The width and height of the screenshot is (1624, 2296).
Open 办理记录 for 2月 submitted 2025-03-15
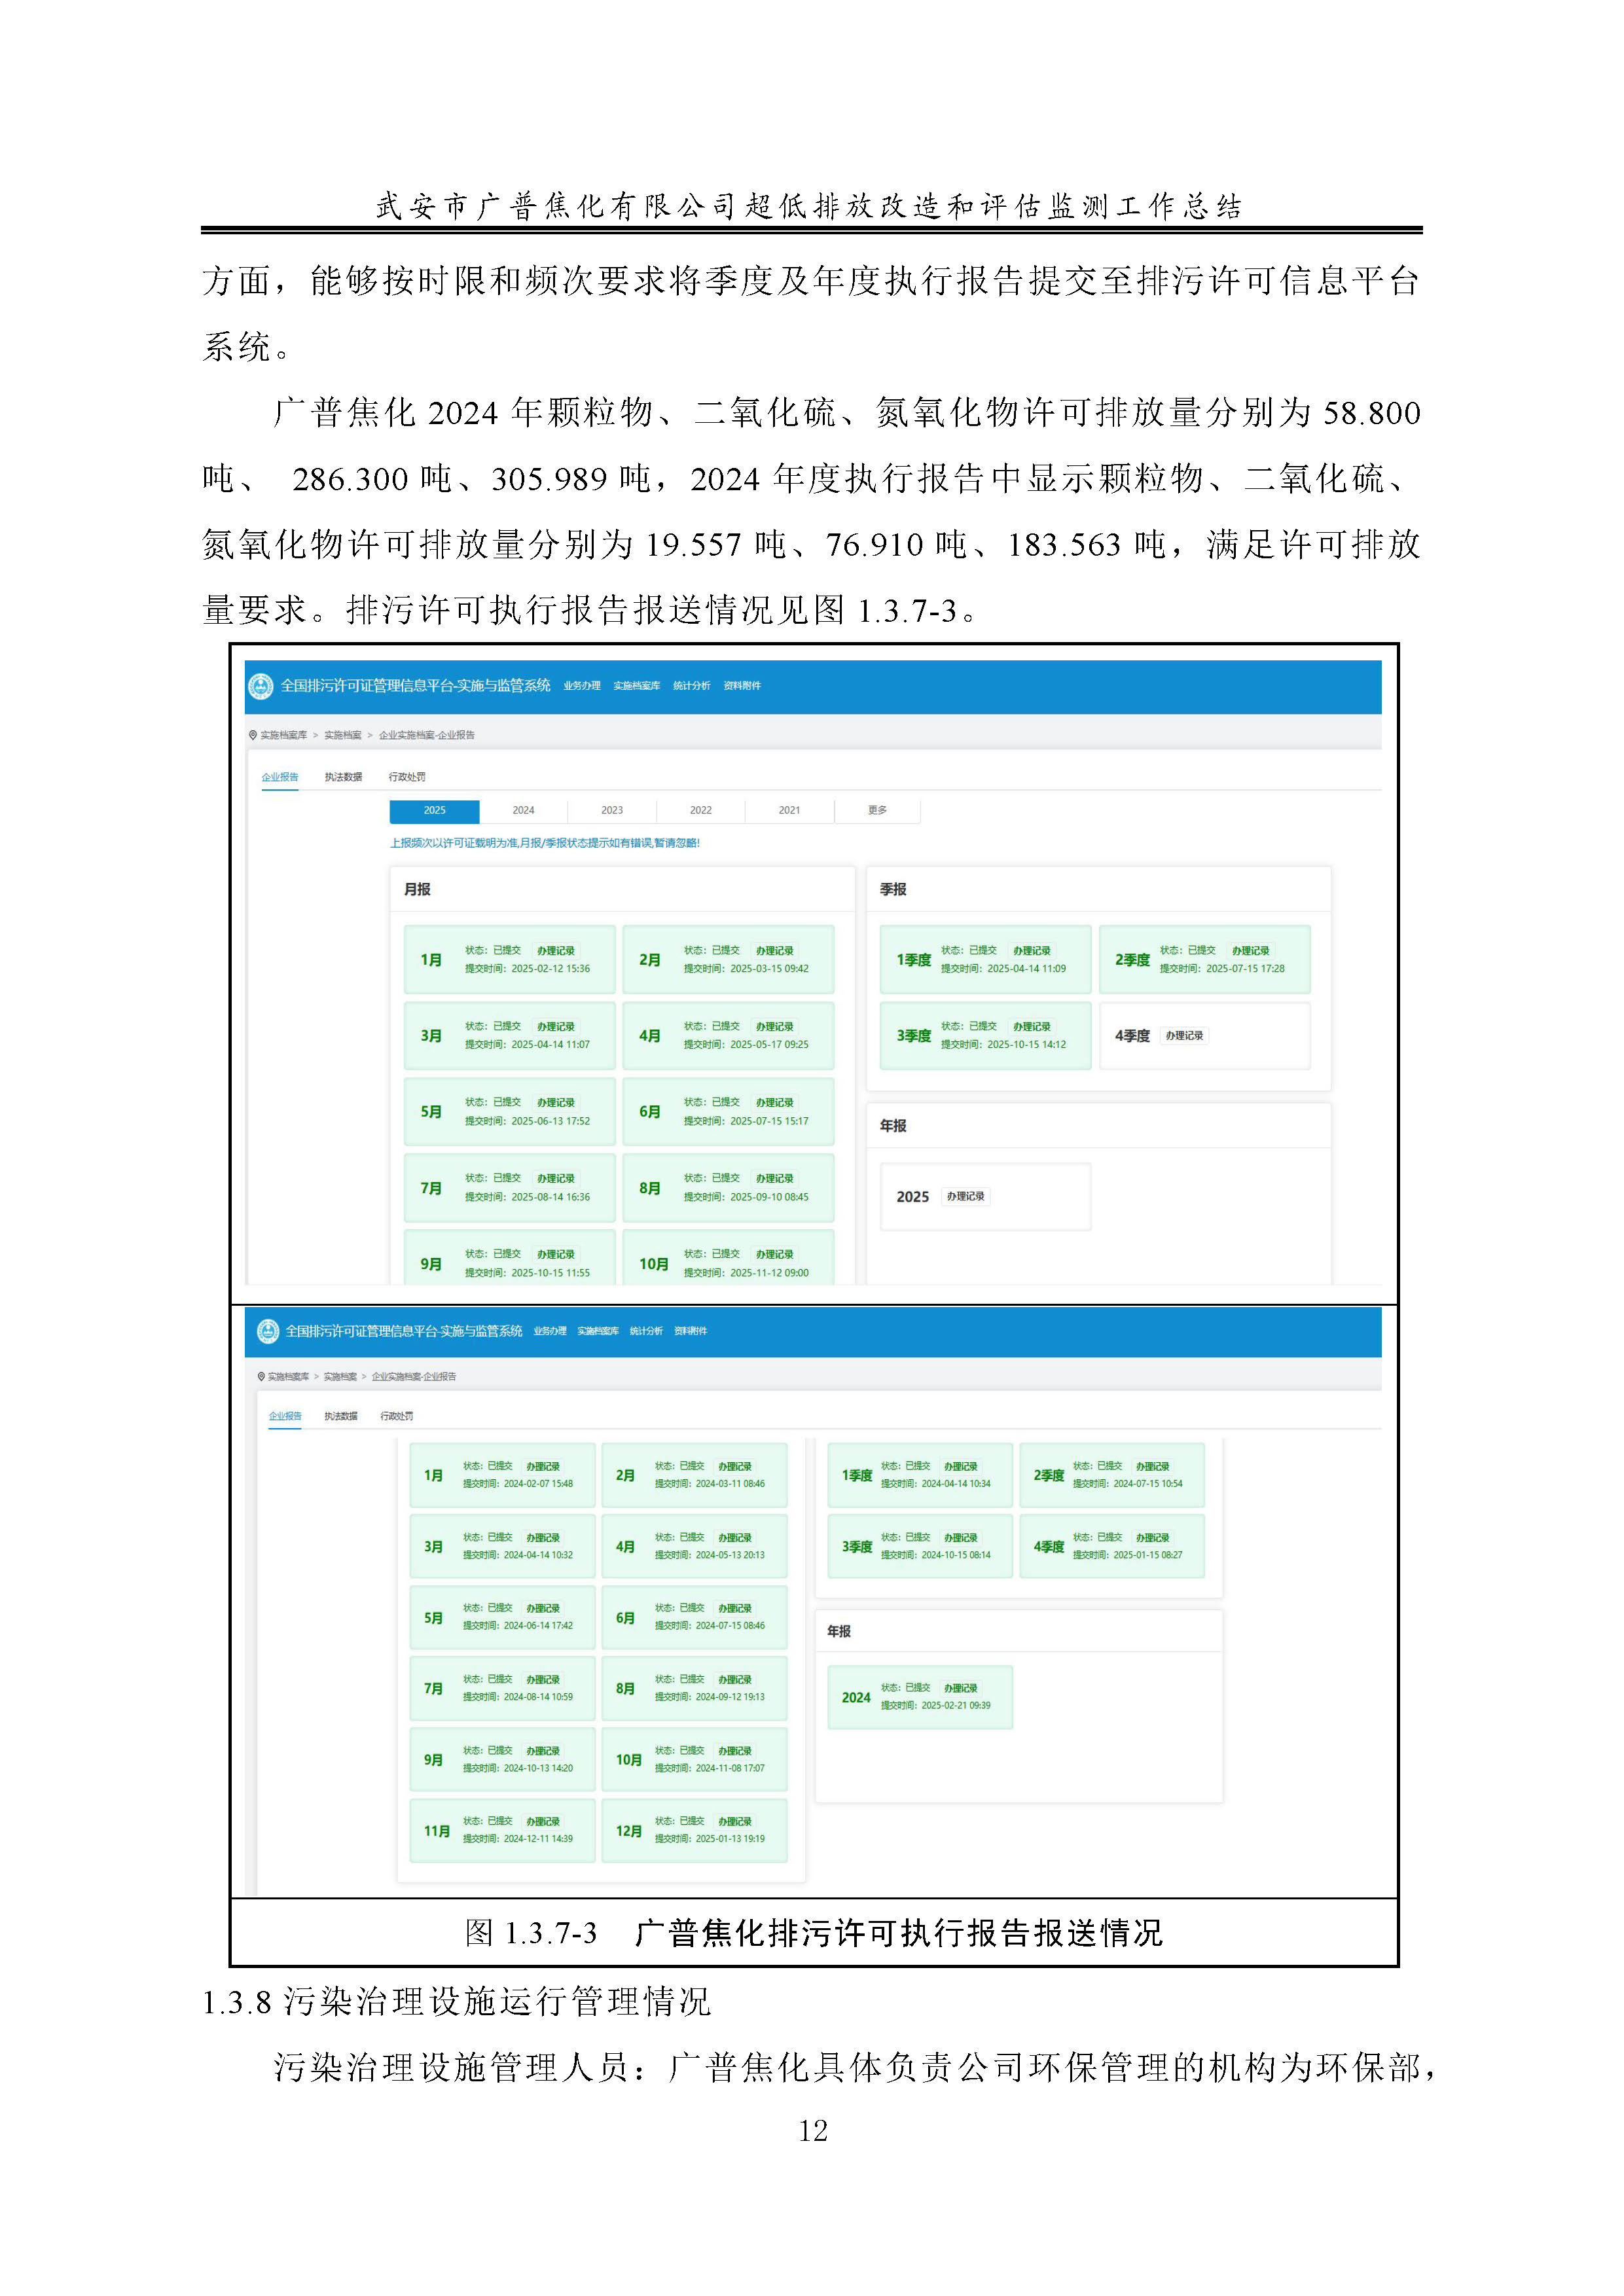click(775, 951)
